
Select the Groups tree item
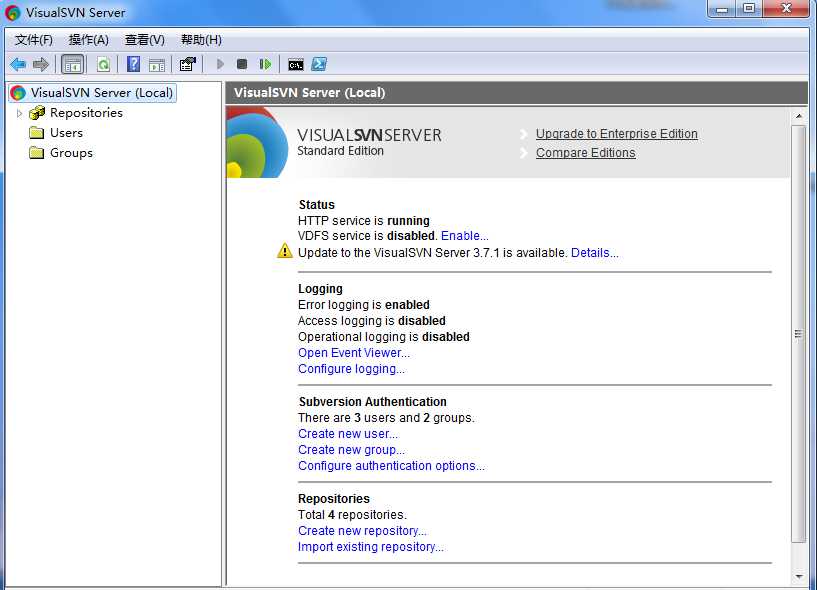(71, 153)
